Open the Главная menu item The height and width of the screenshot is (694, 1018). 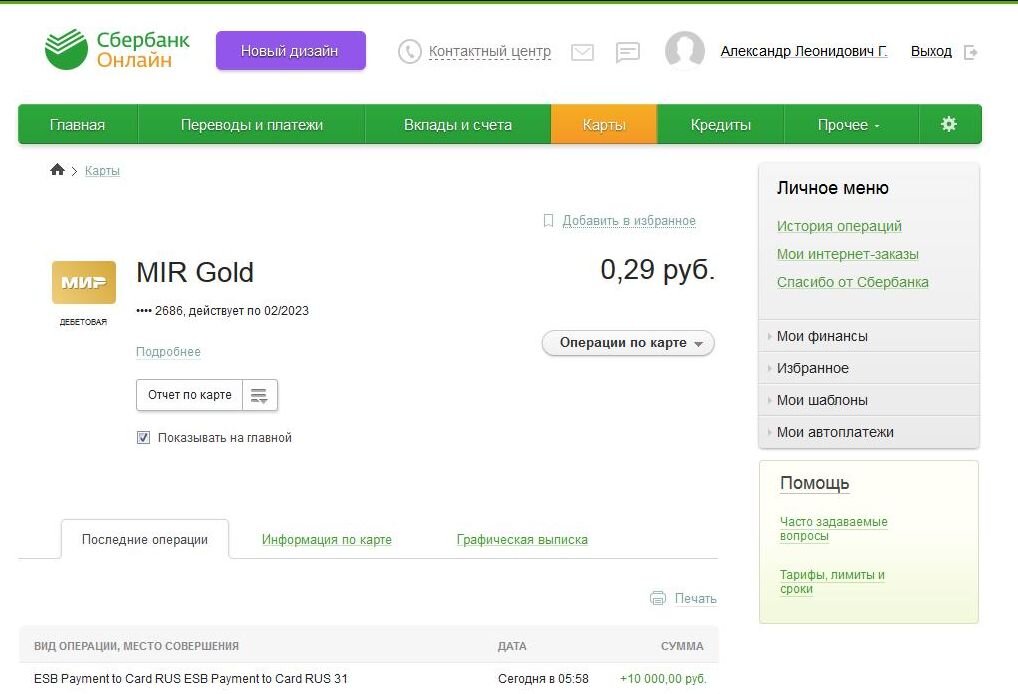77,125
